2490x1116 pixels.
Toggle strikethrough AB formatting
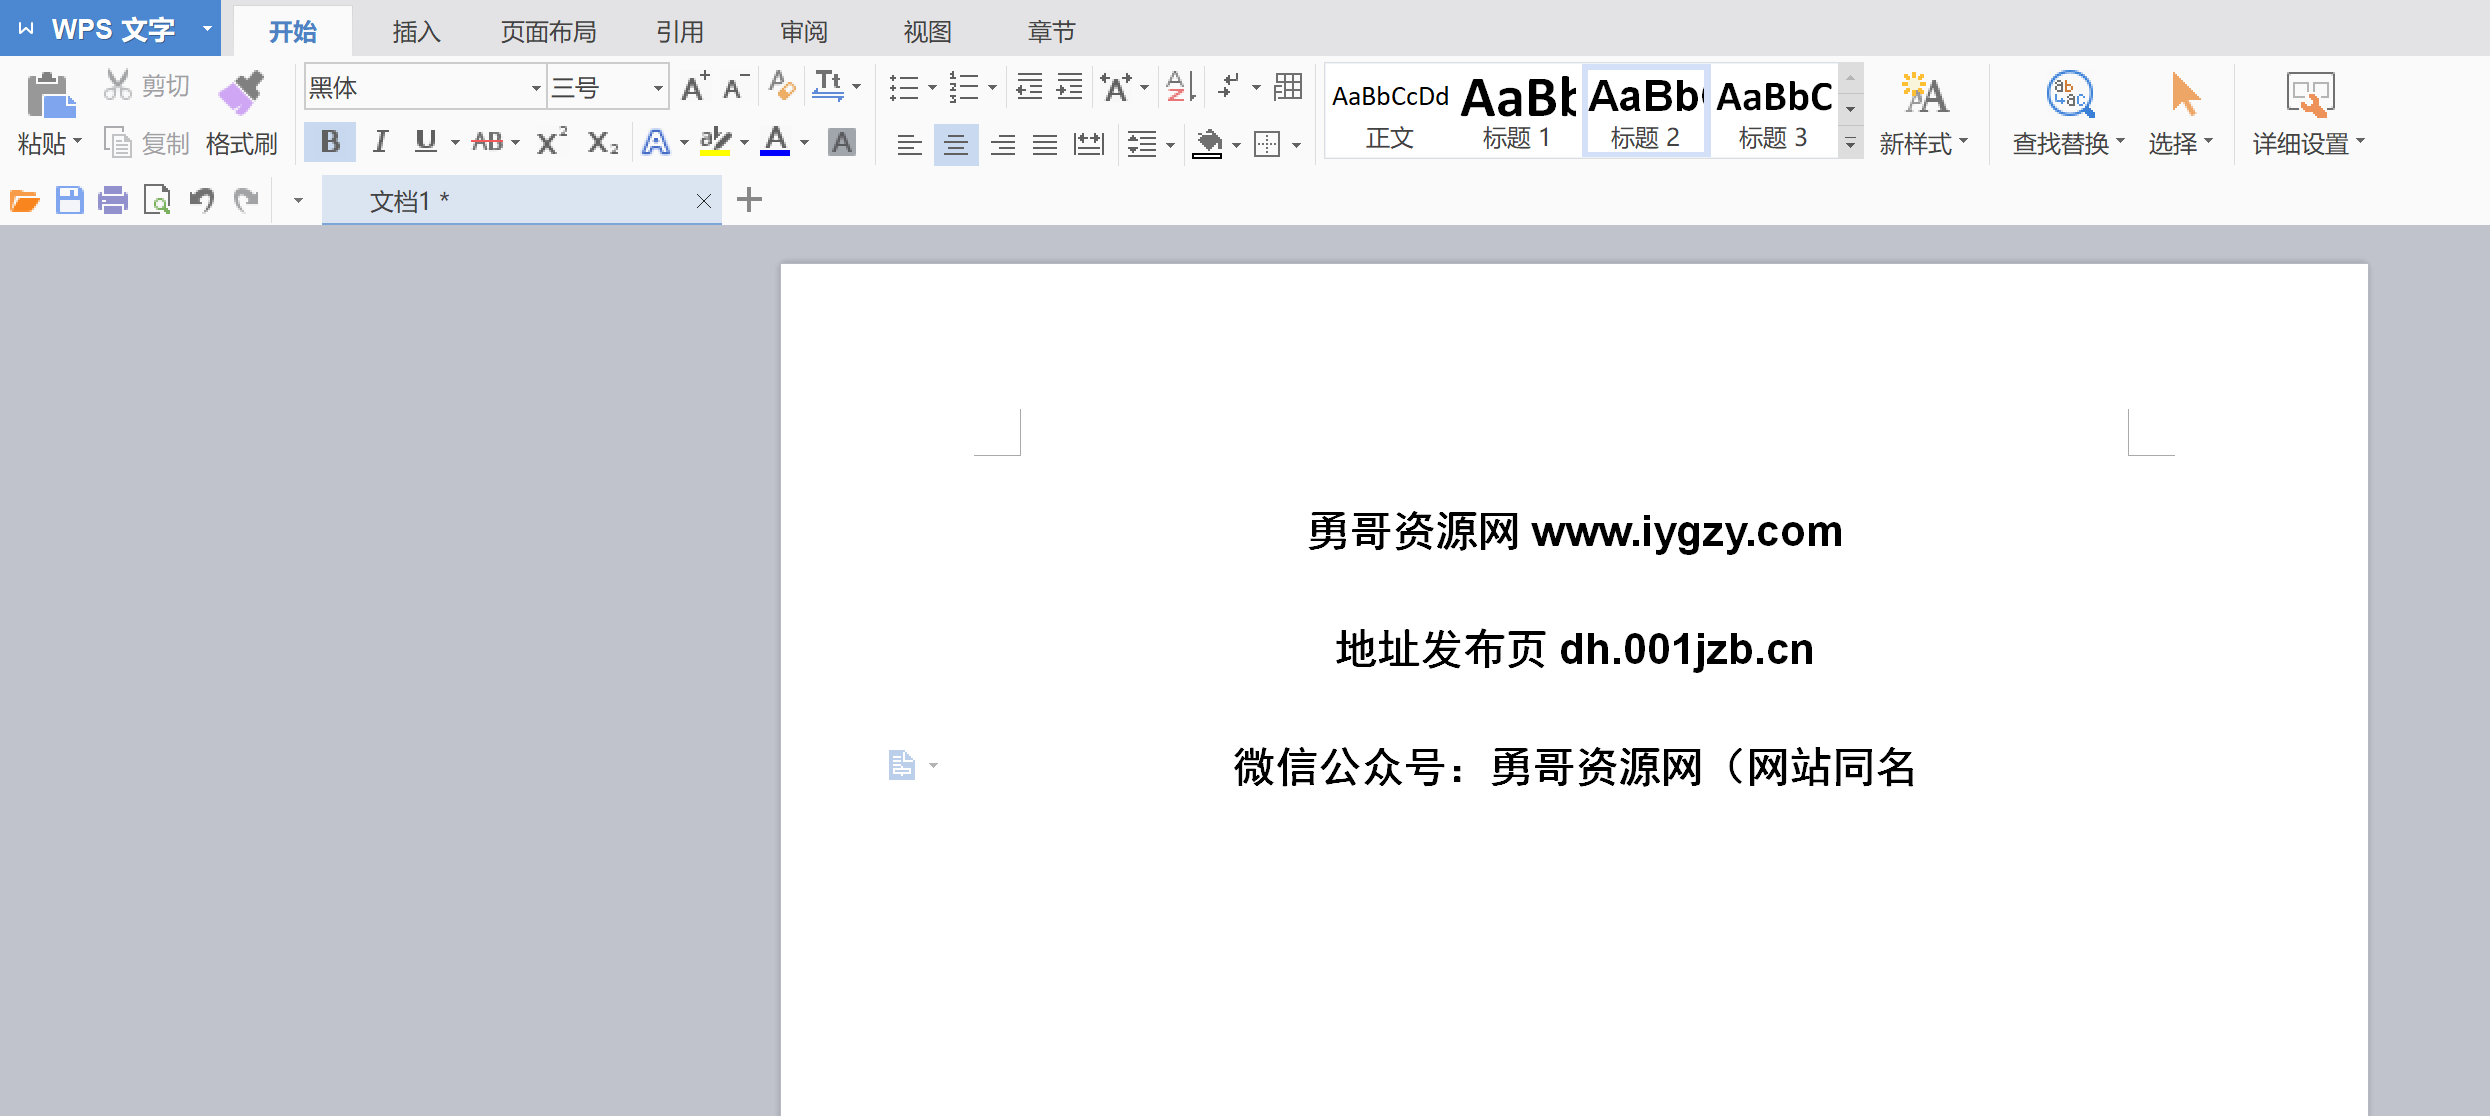[487, 142]
